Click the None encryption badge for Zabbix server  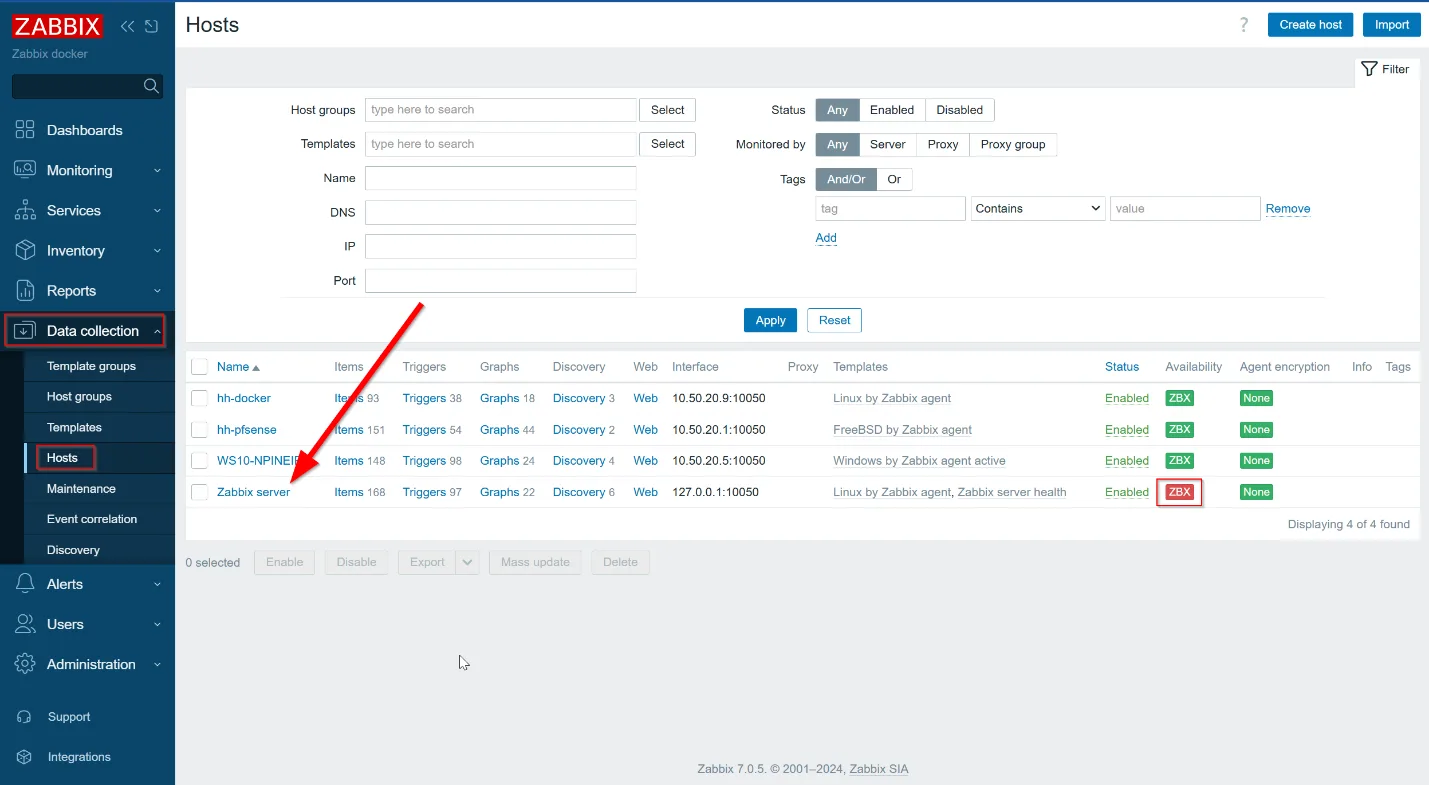click(x=1256, y=492)
